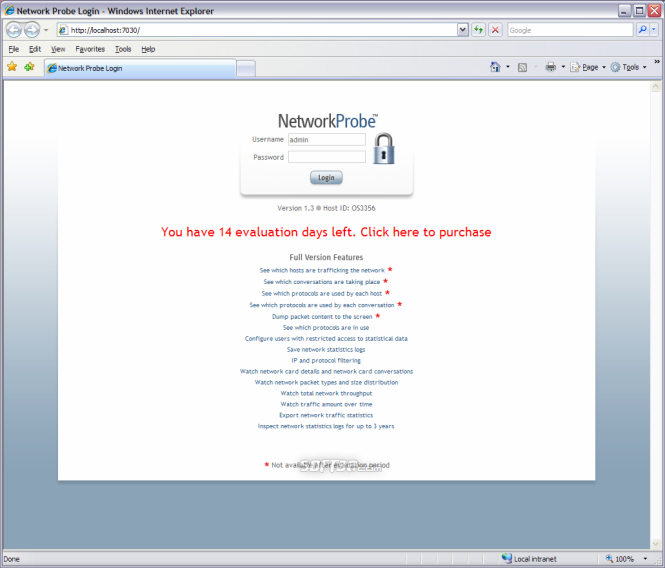
Task: Click 'See which protocols are in use'
Action: pyautogui.click(x=326, y=327)
